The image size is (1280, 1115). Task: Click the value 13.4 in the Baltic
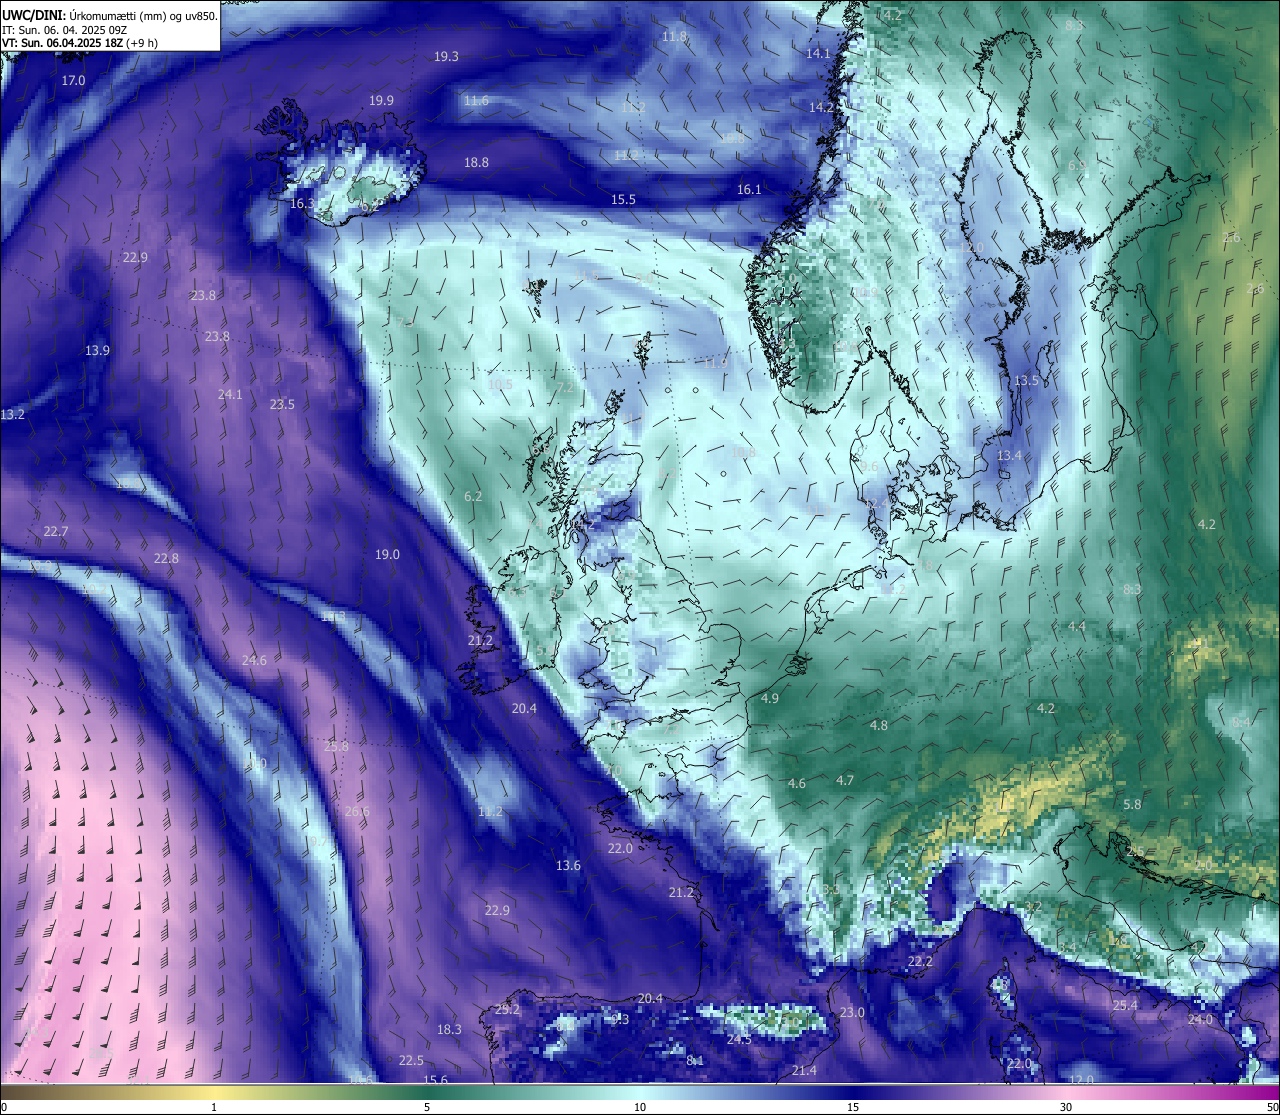(1010, 456)
